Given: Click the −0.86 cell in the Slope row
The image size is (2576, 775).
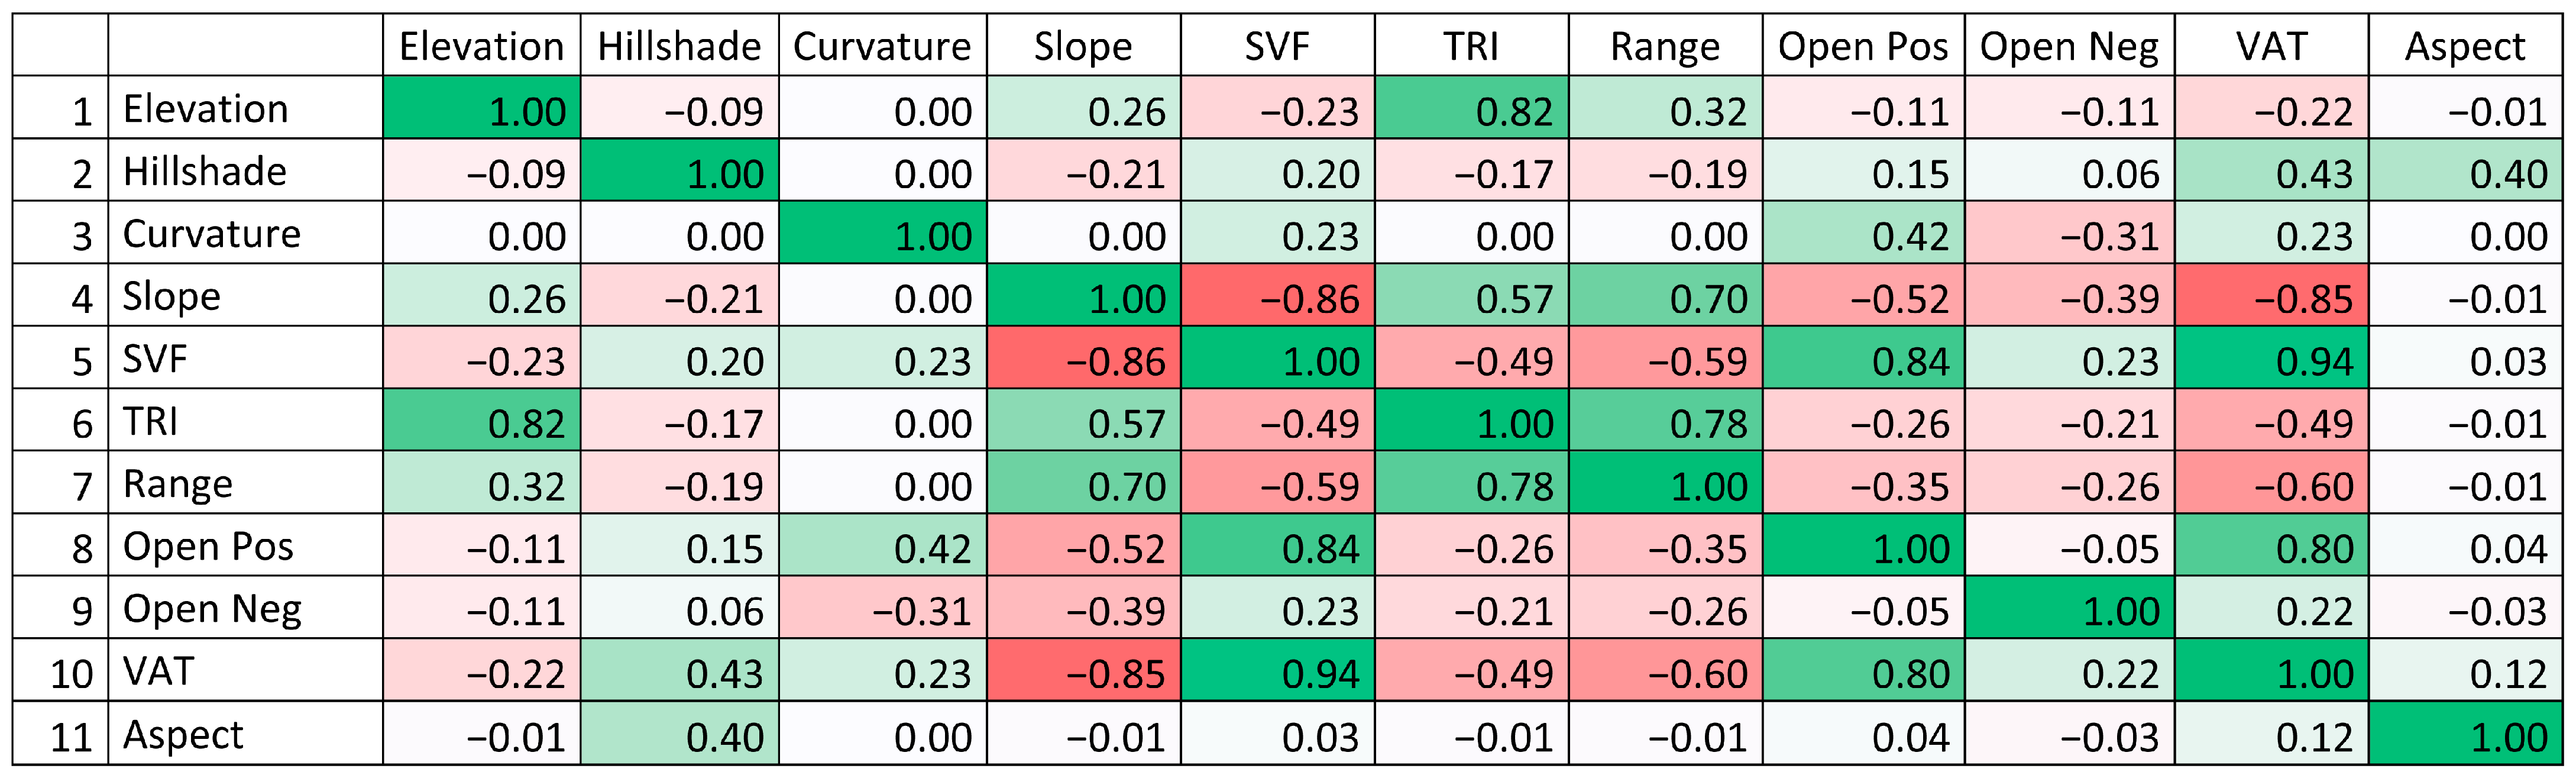Looking at the screenshot, I should [x=1277, y=296].
